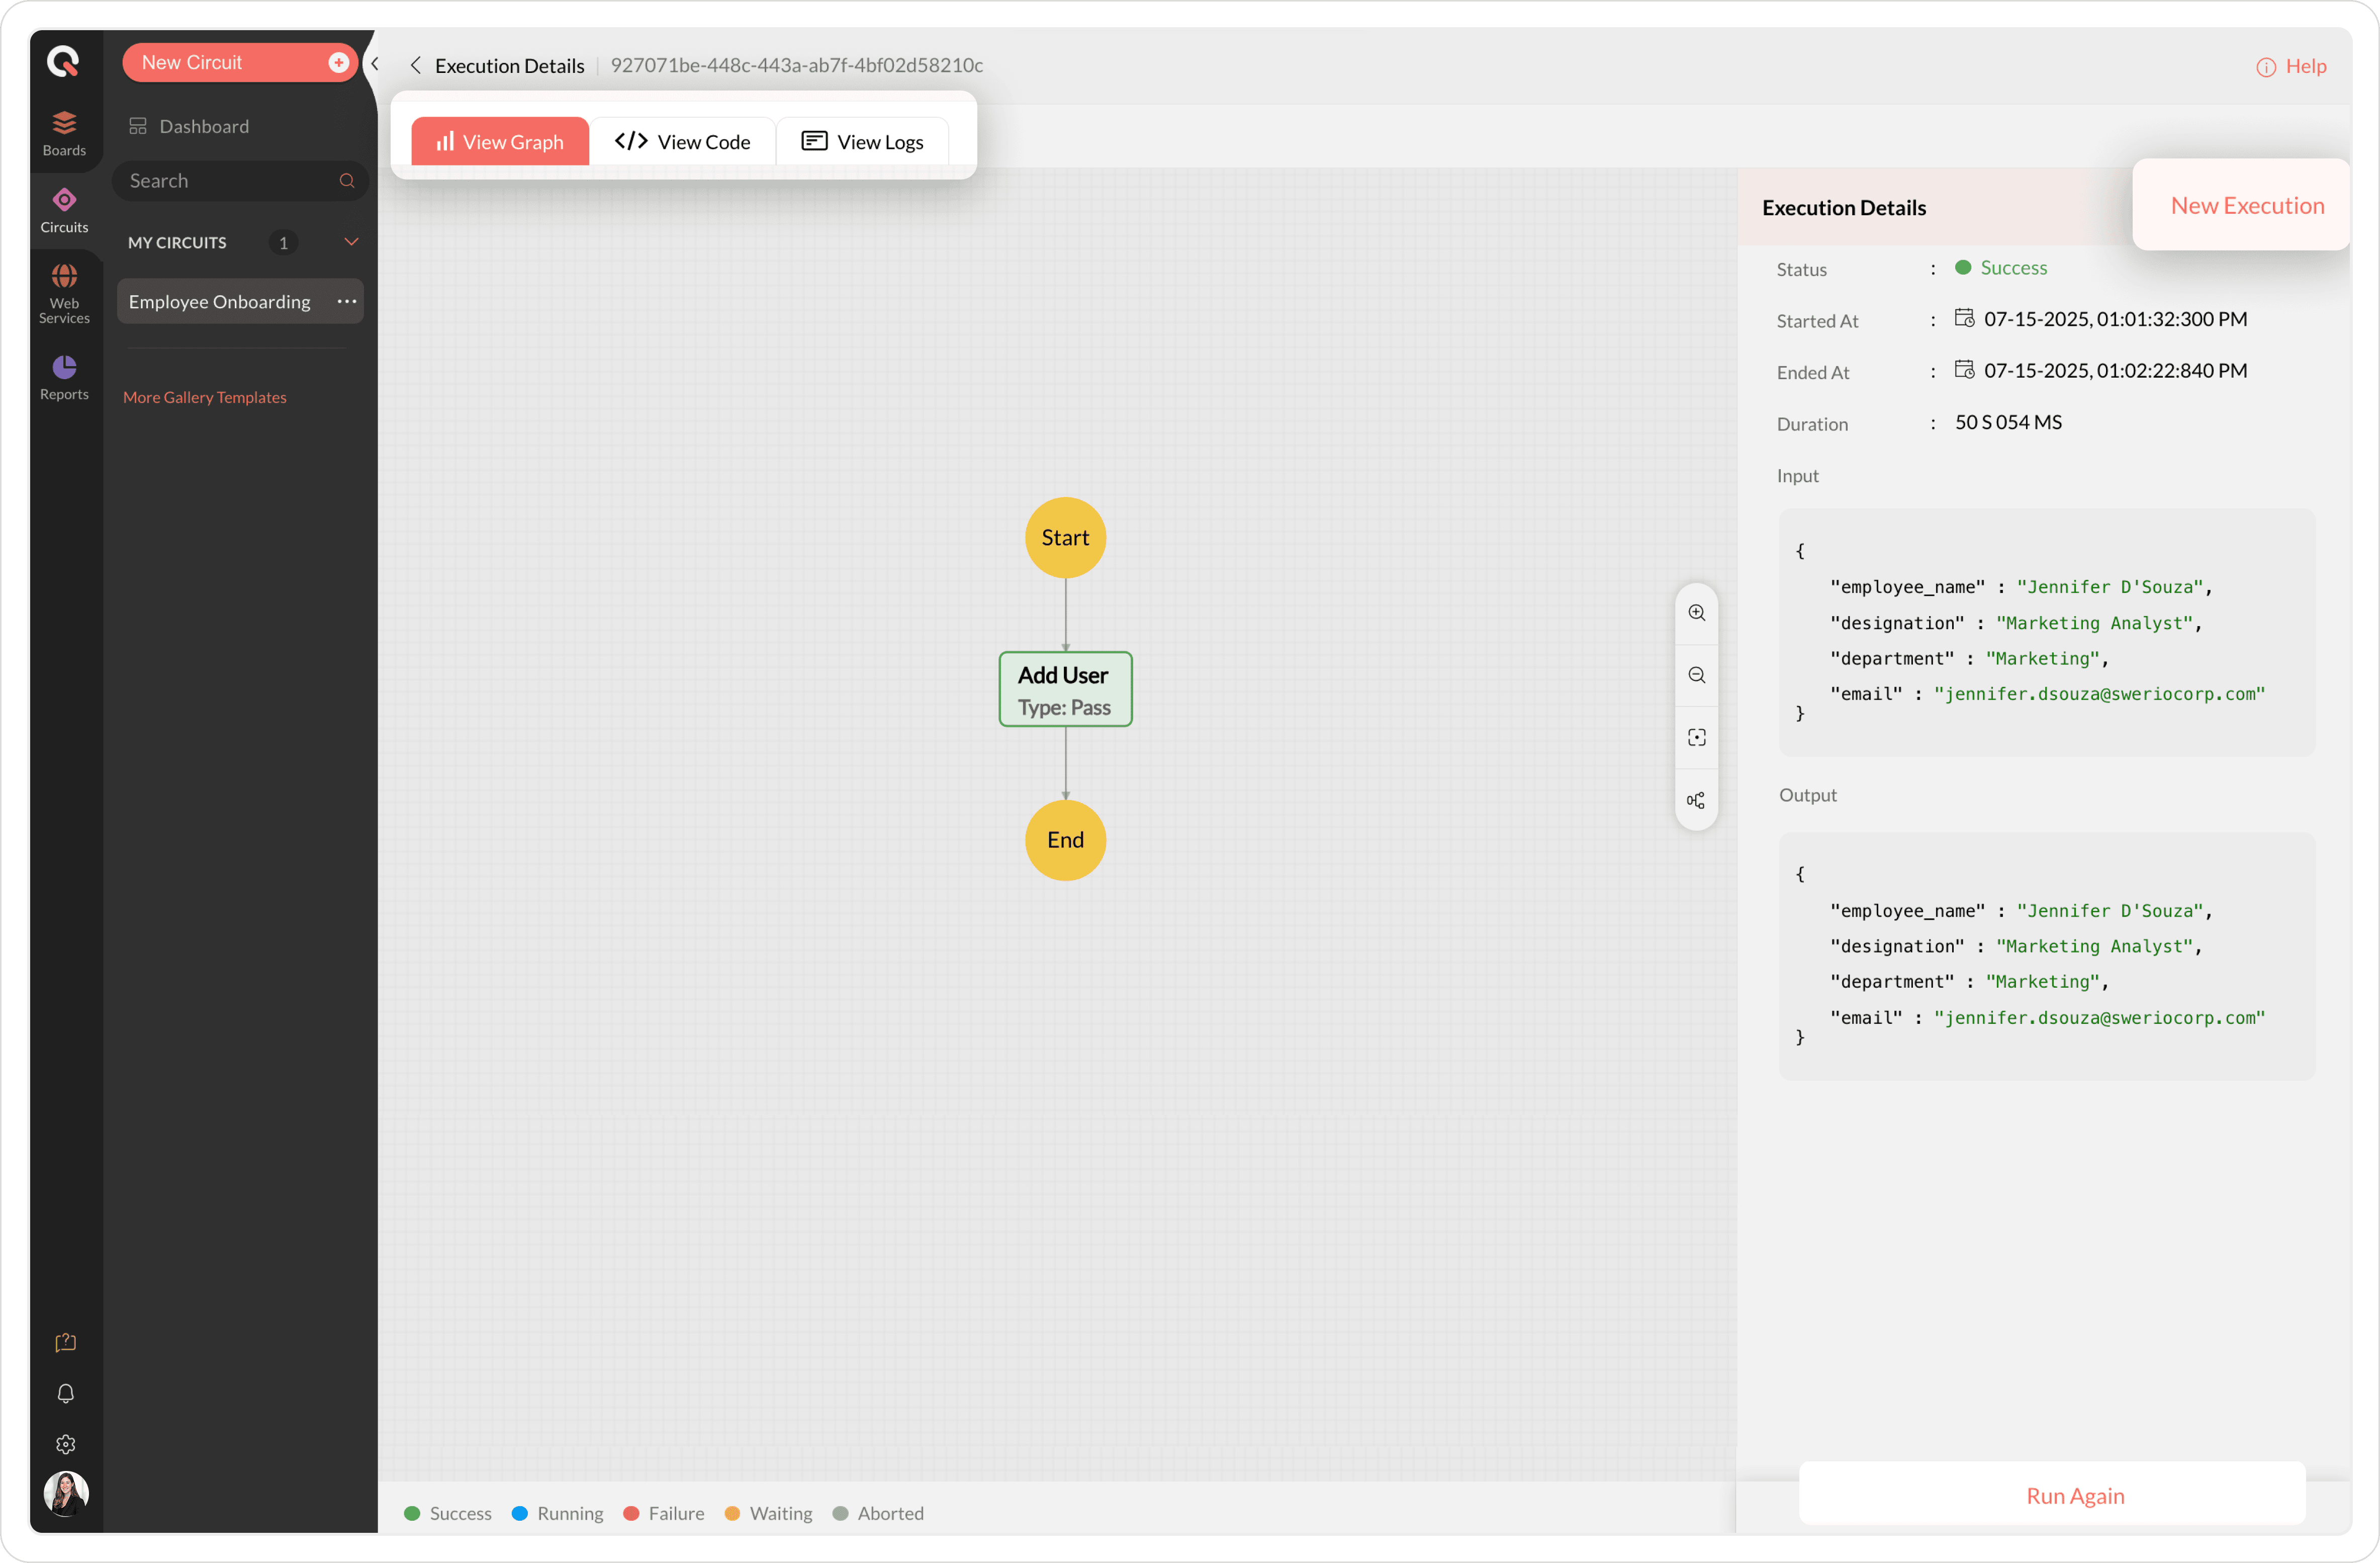The image size is (2380, 1563).
Task: Collapse the left sidebar panel
Action: 375,64
